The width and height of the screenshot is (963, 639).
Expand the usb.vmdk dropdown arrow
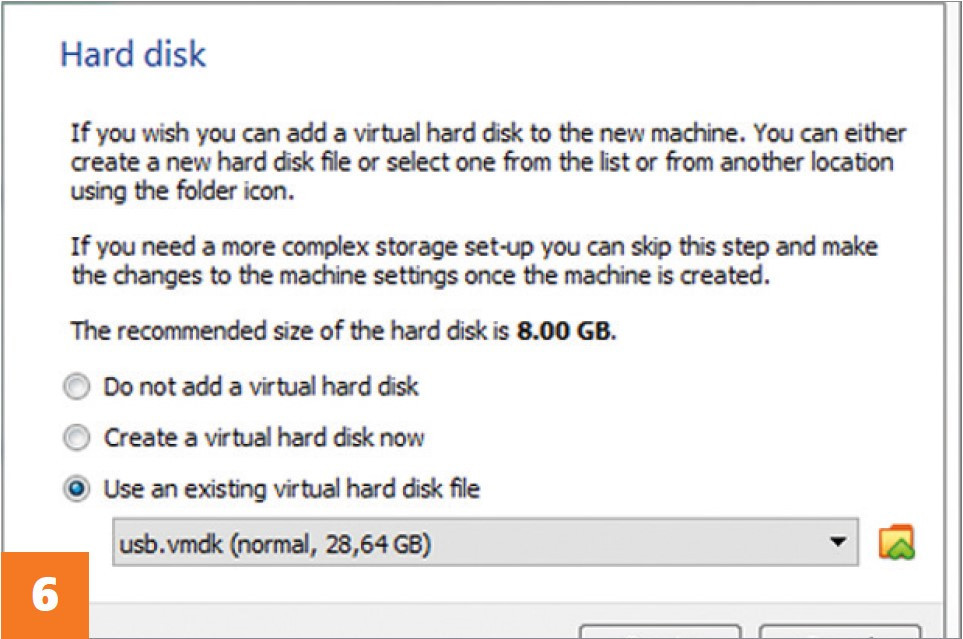pyautogui.click(x=838, y=542)
